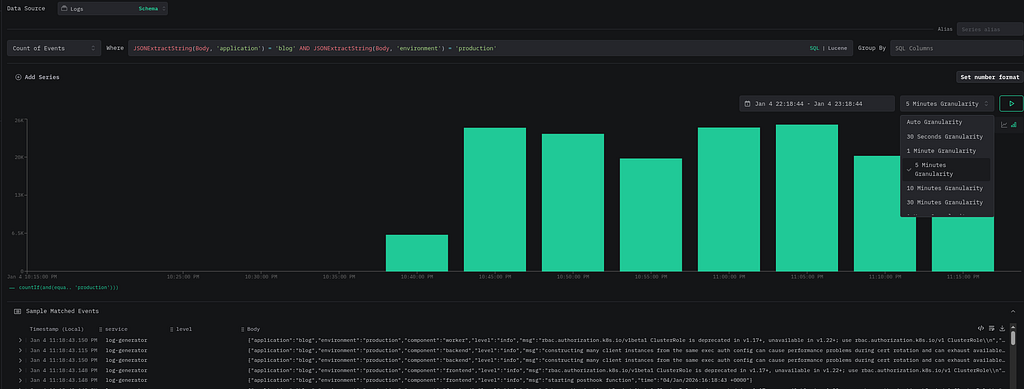The width and height of the screenshot is (1024, 389).
Task: Click the Sample Matched Events table icon
Action: coord(18,311)
